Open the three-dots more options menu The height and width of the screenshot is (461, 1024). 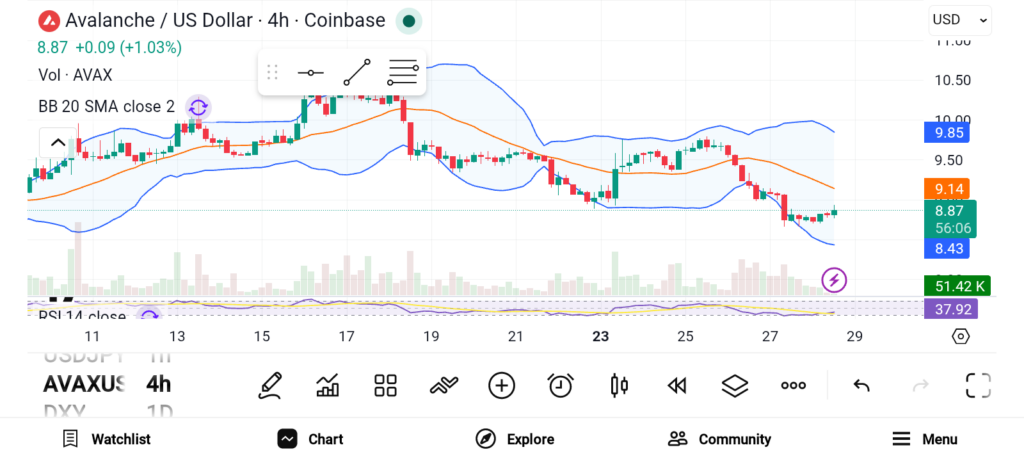(x=793, y=385)
